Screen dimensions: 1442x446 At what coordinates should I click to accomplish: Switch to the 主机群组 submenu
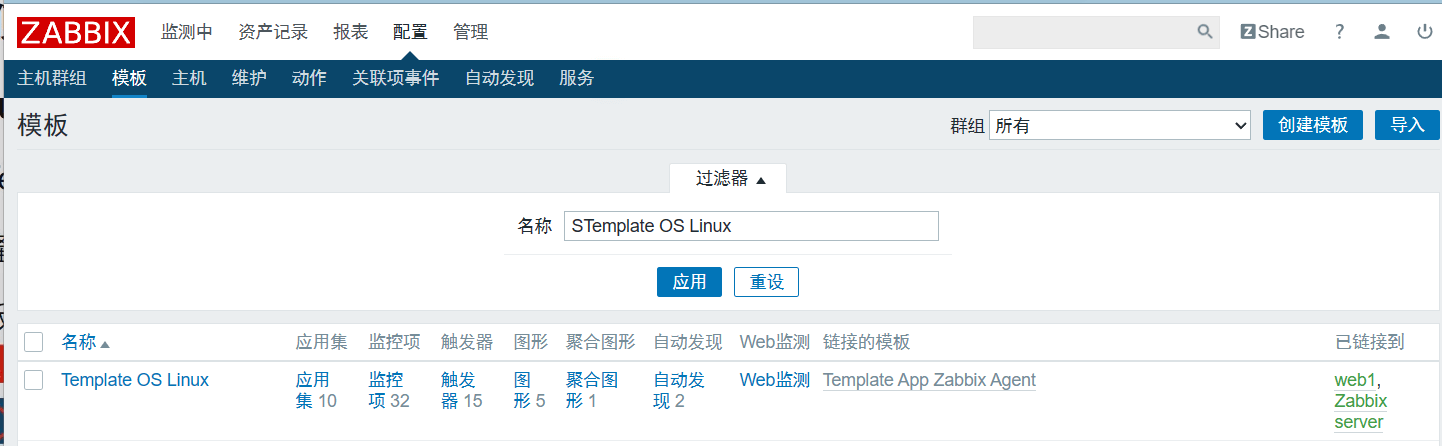[52, 78]
